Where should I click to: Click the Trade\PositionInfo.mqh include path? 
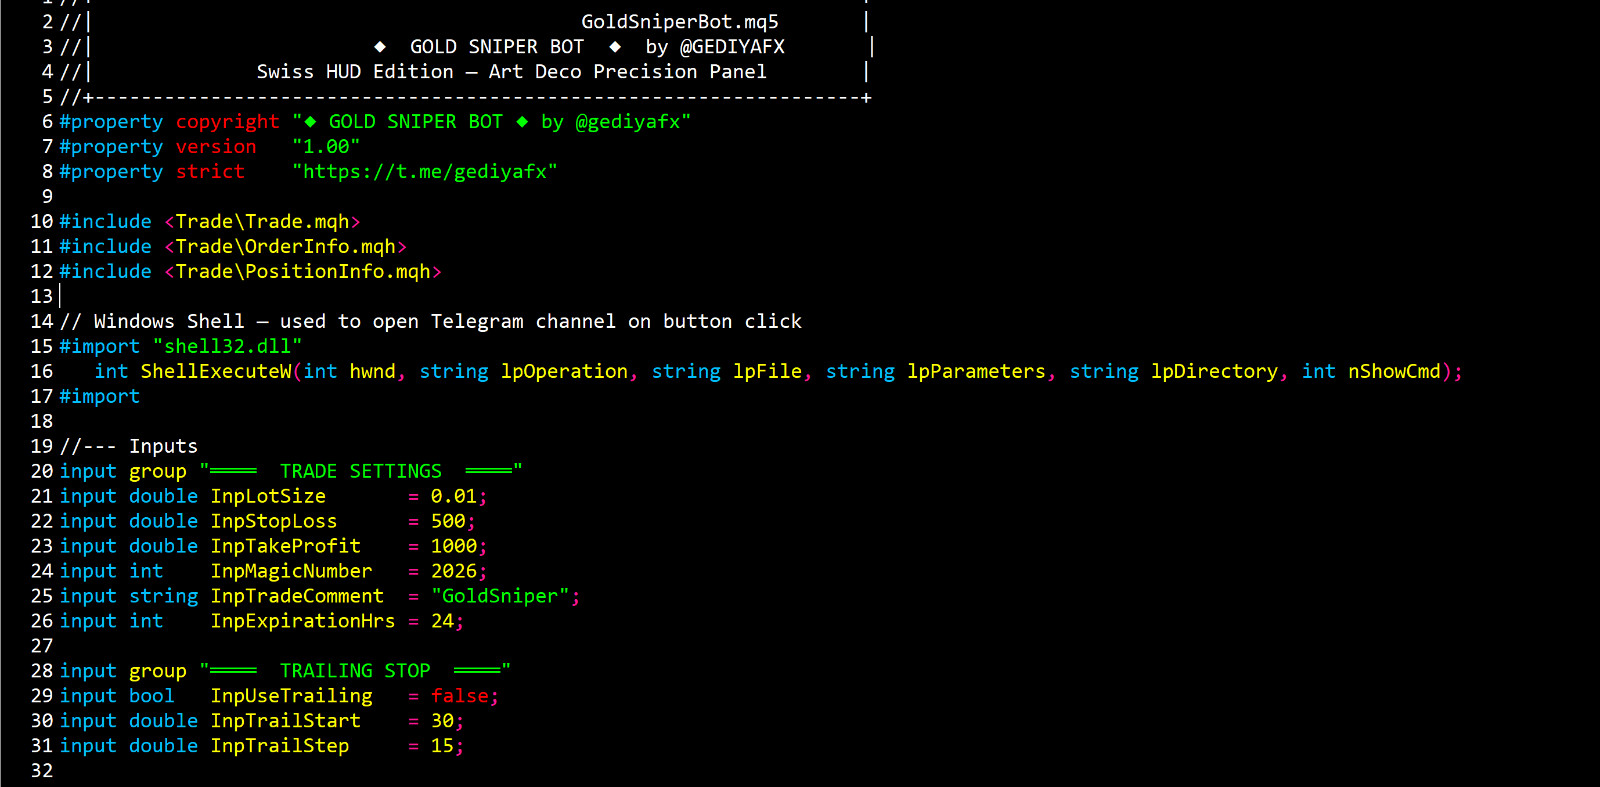tap(303, 271)
